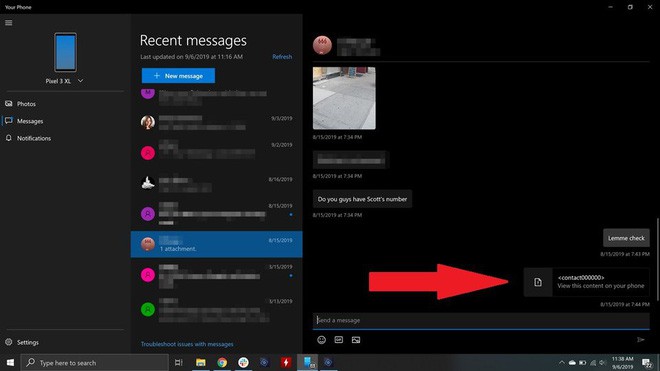
Task: Expand the Pixel 3 XL device dropdown
Action: [x=80, y=81]
